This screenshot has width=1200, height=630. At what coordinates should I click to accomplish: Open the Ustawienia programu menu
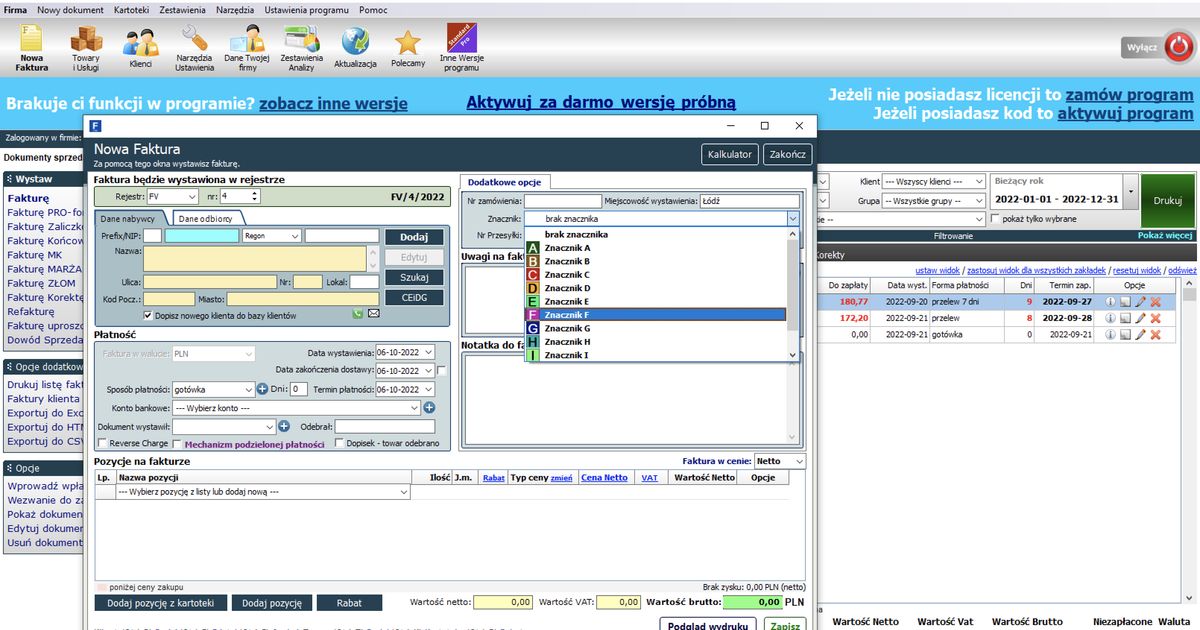(307, 9)
